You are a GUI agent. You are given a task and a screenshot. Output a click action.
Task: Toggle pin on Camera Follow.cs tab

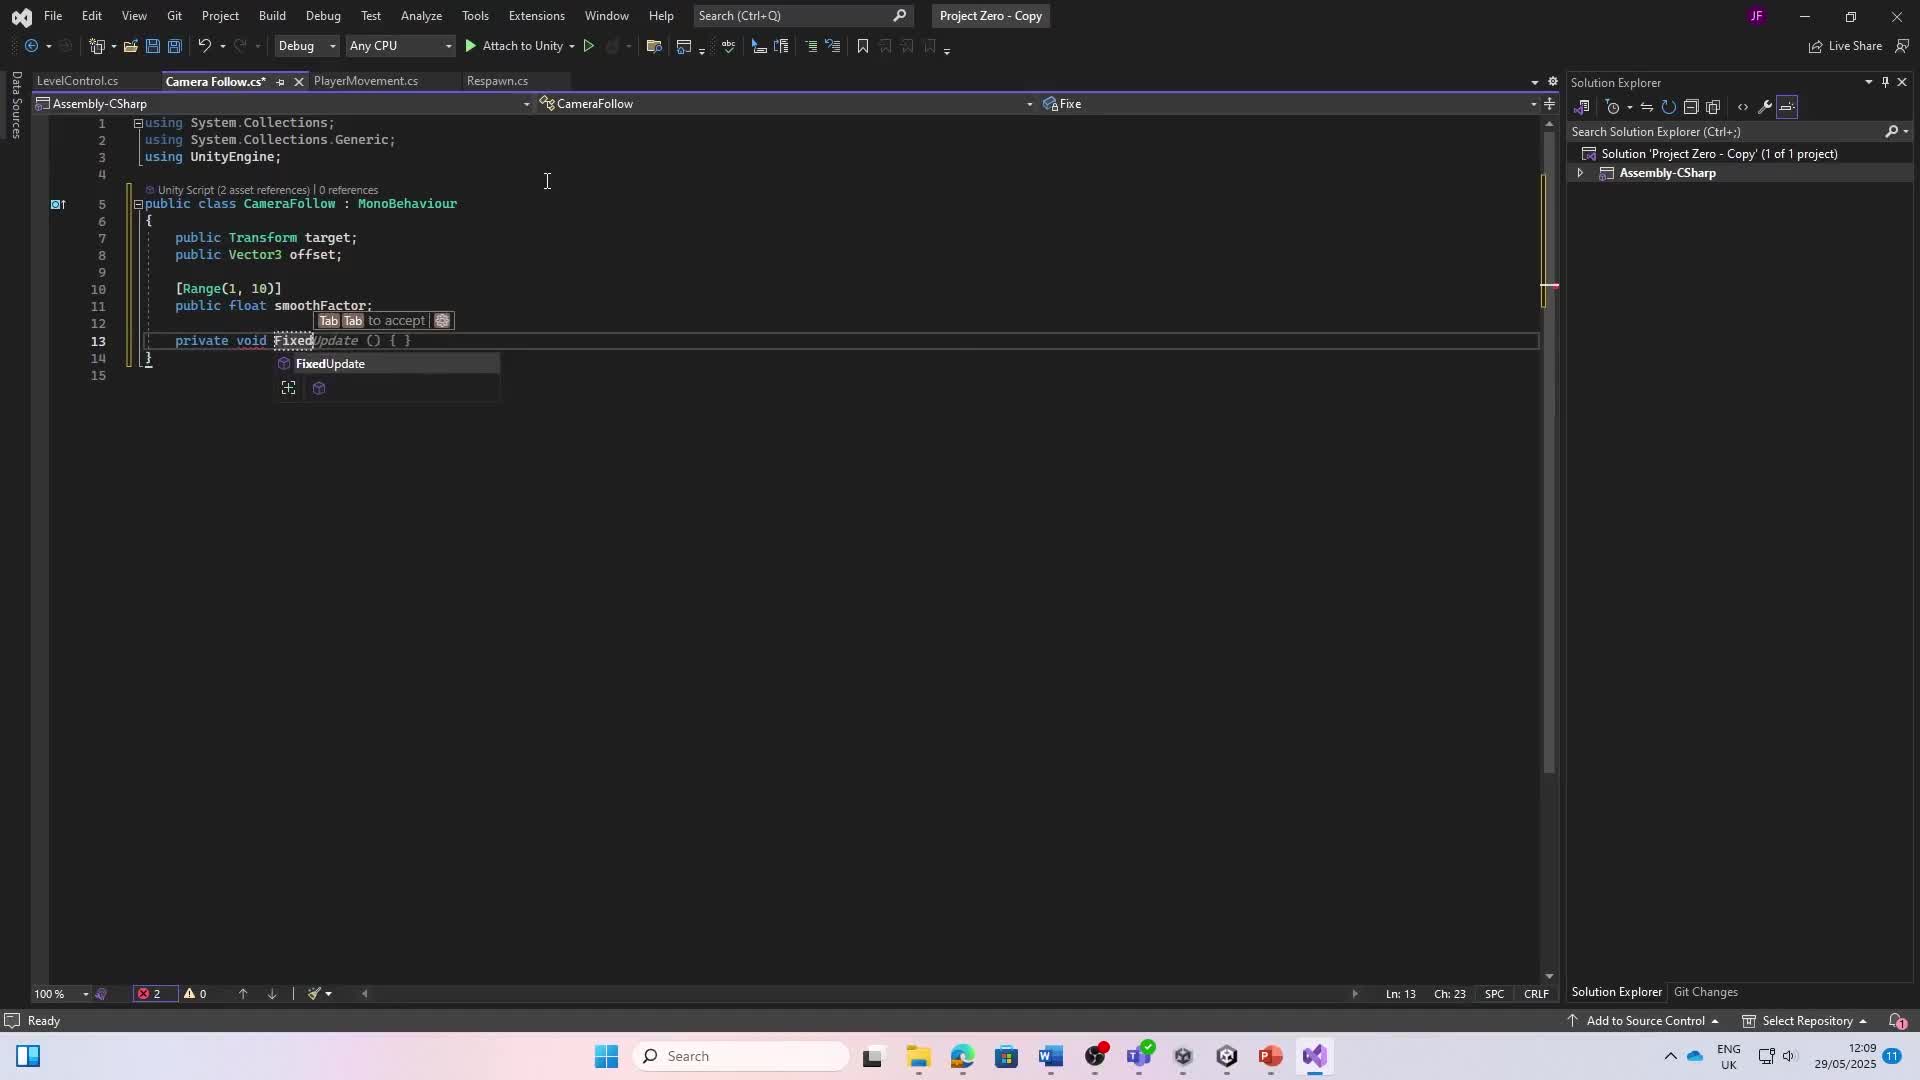click(x=280, y=82)
